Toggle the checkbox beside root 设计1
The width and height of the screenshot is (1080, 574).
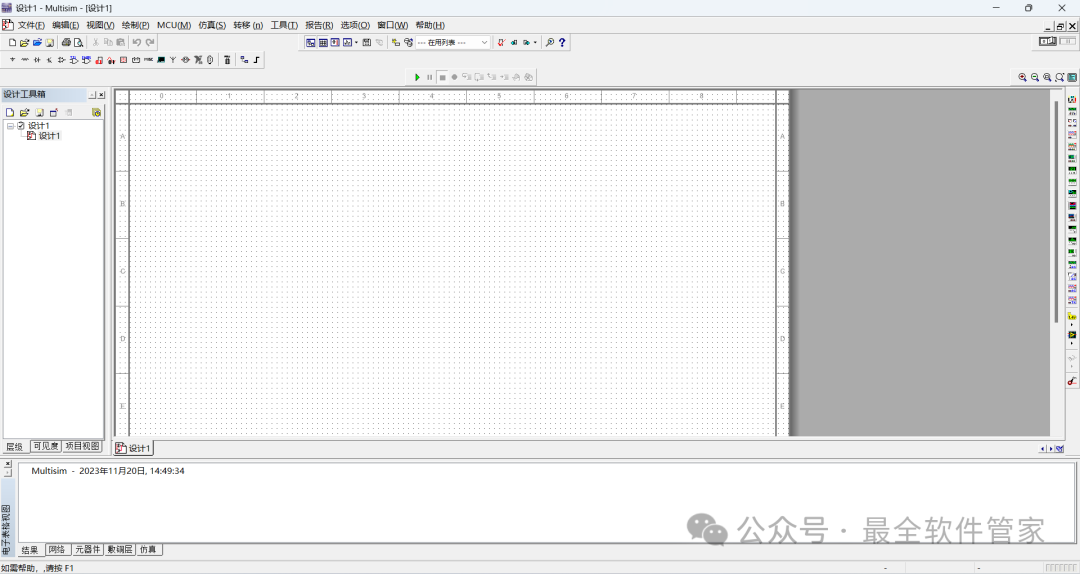(21, 126)
